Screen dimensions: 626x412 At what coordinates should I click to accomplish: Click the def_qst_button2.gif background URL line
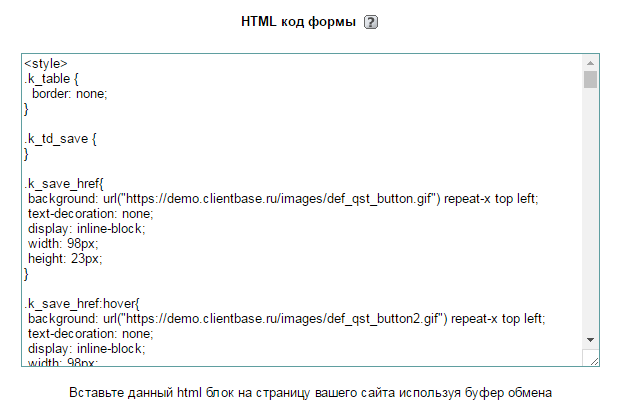pyautogui.click(x=286, y=319)
